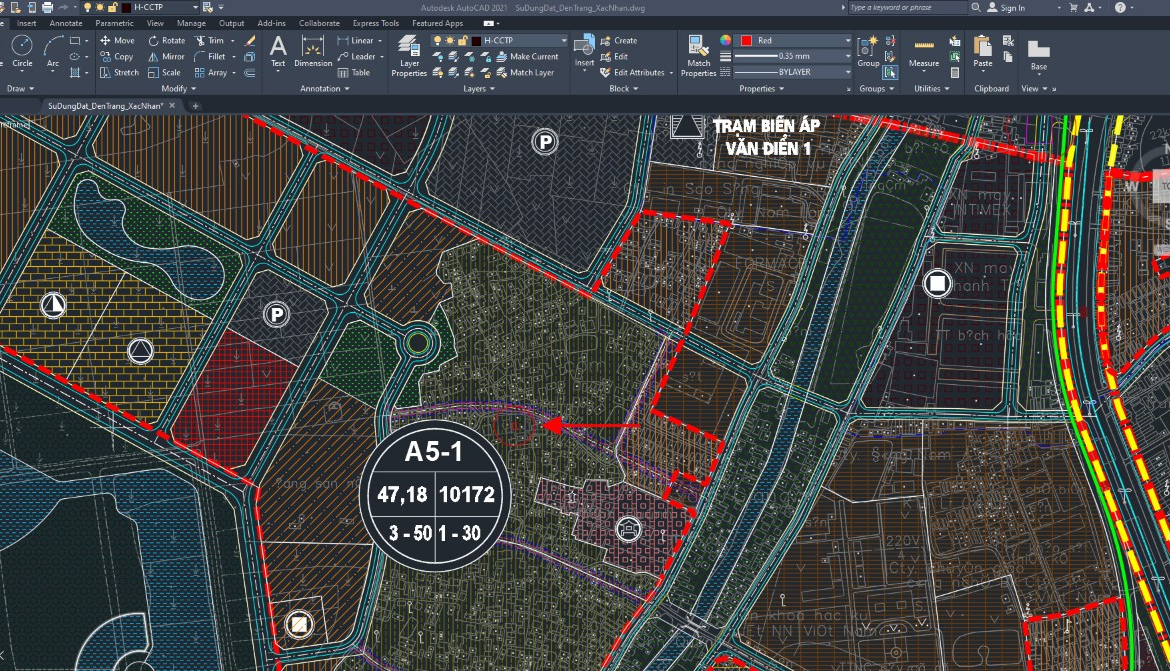Click the Dimension annotation tool

313,52
